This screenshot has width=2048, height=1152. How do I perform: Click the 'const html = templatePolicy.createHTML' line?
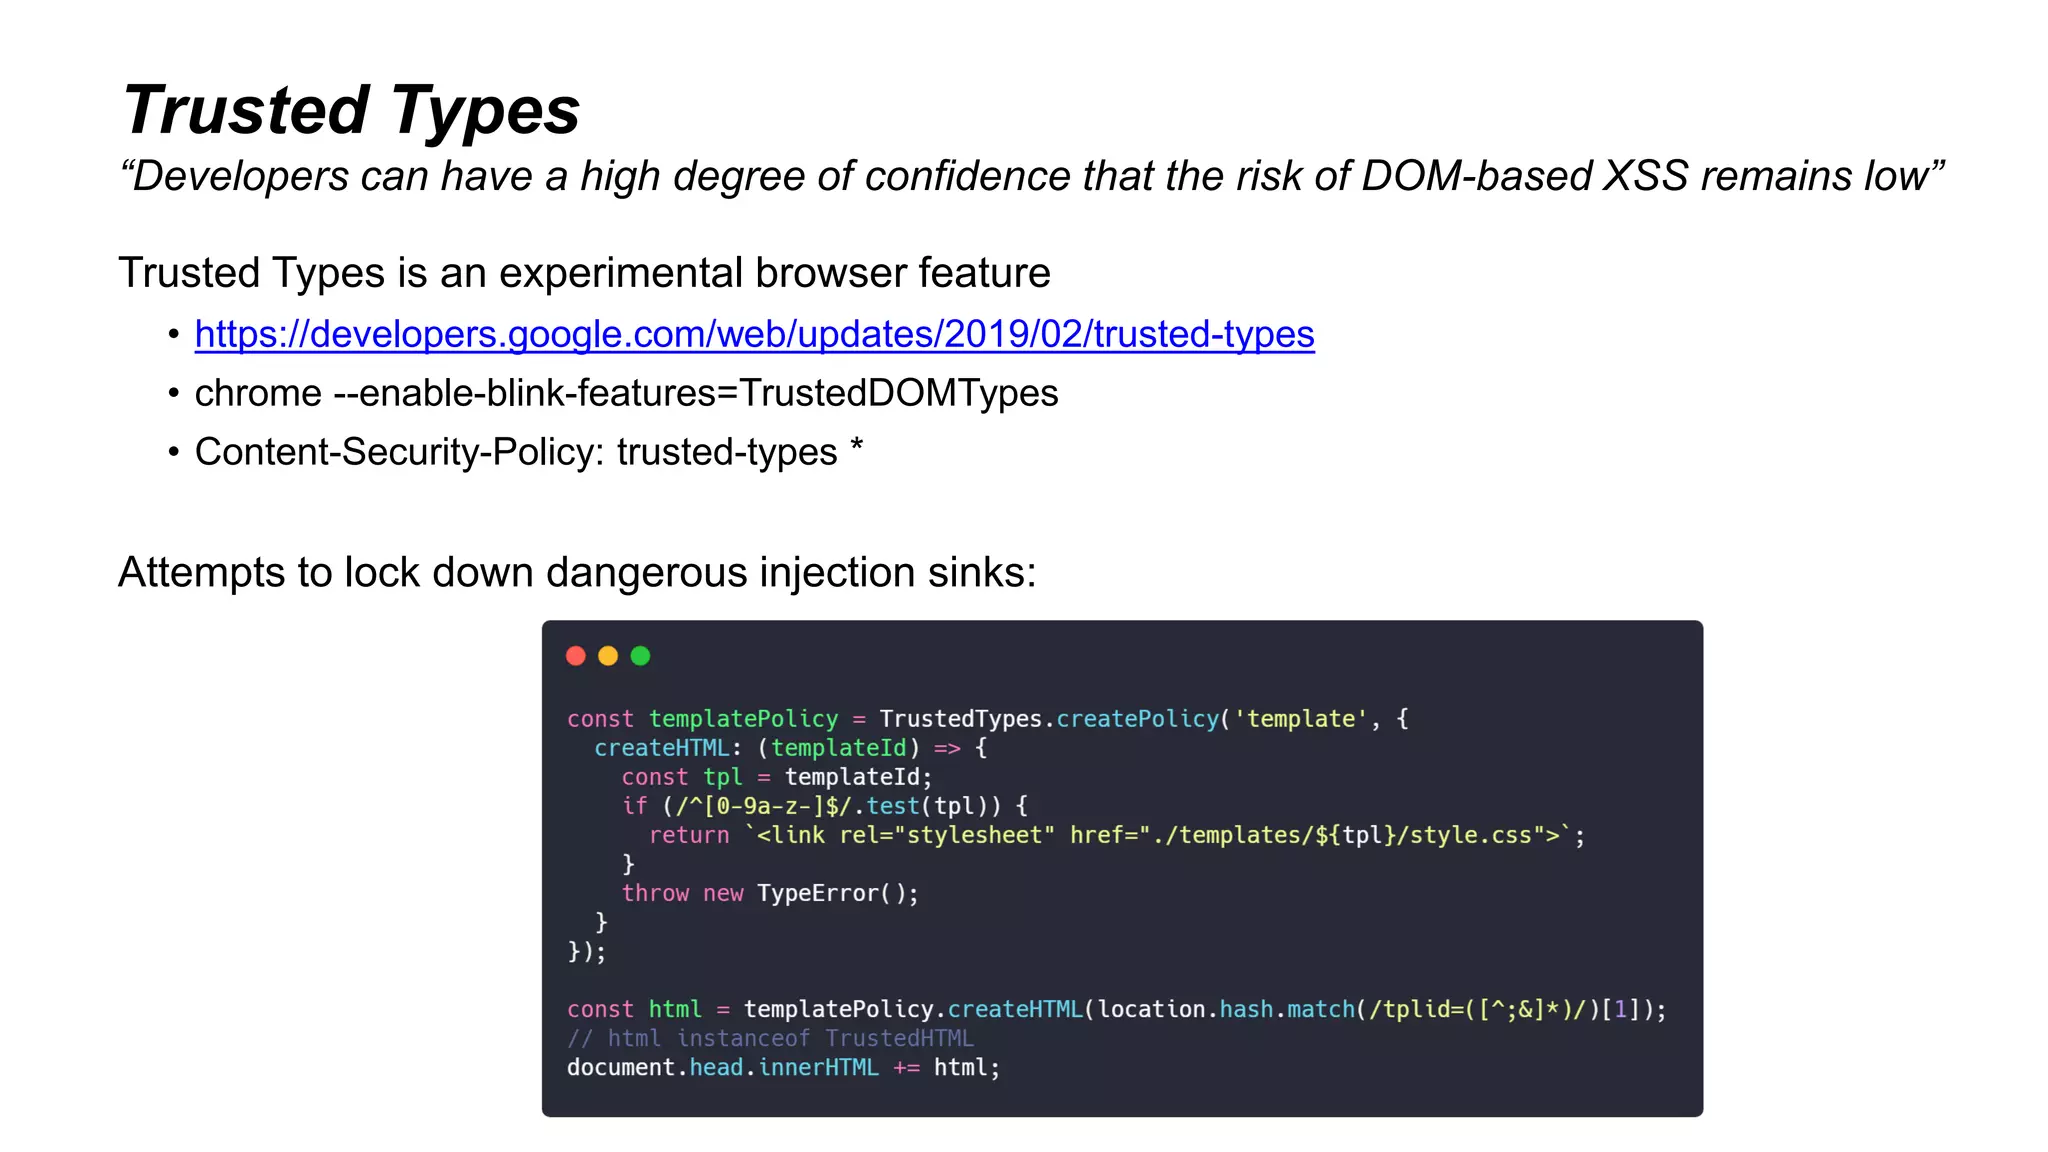(x=1117, y=1009)
